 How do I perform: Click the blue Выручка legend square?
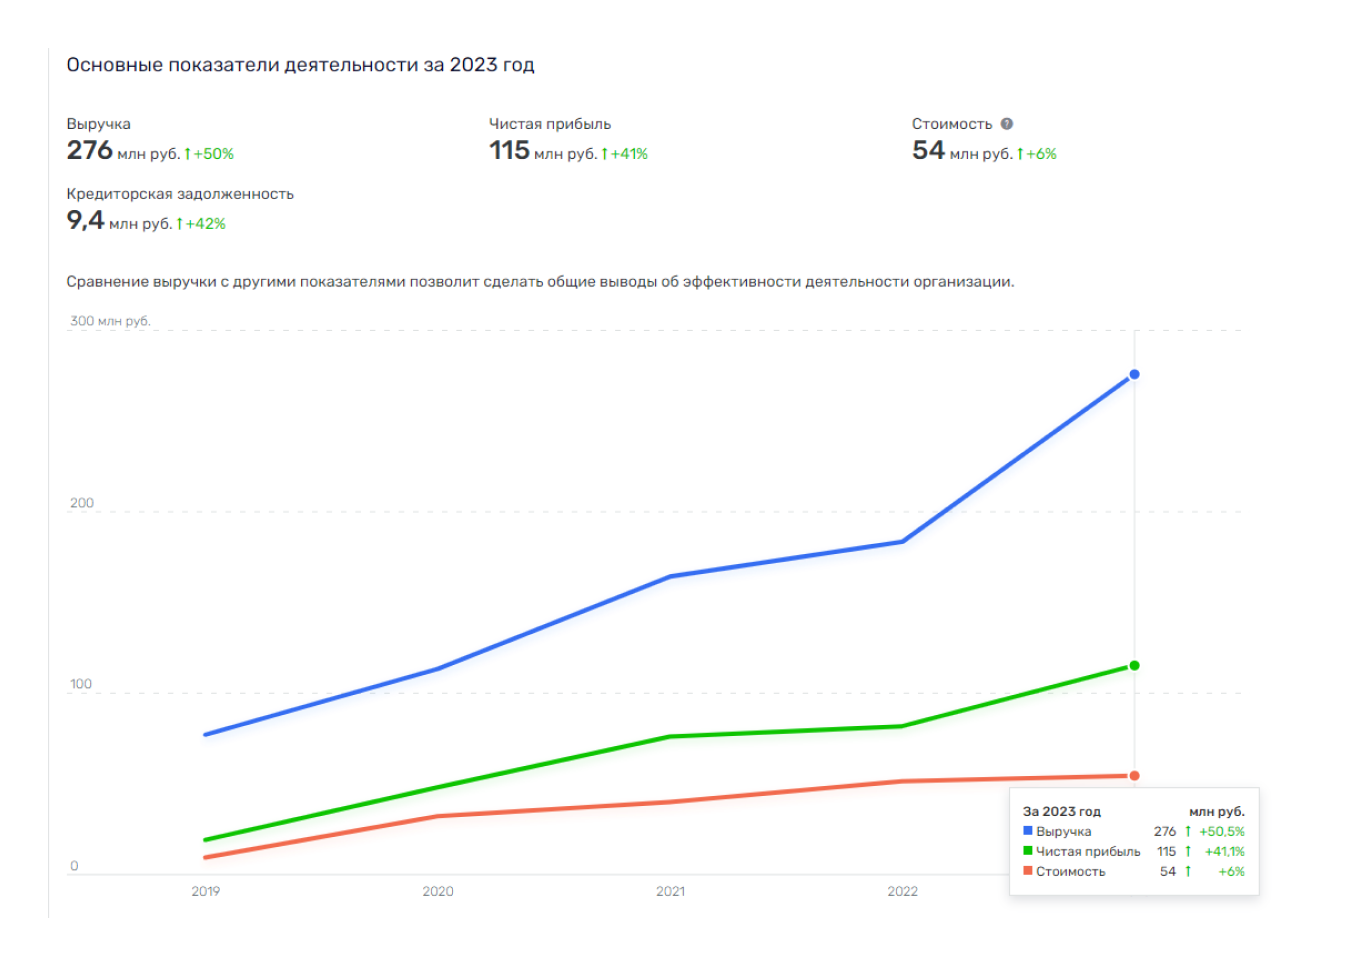pos(1028,831)
